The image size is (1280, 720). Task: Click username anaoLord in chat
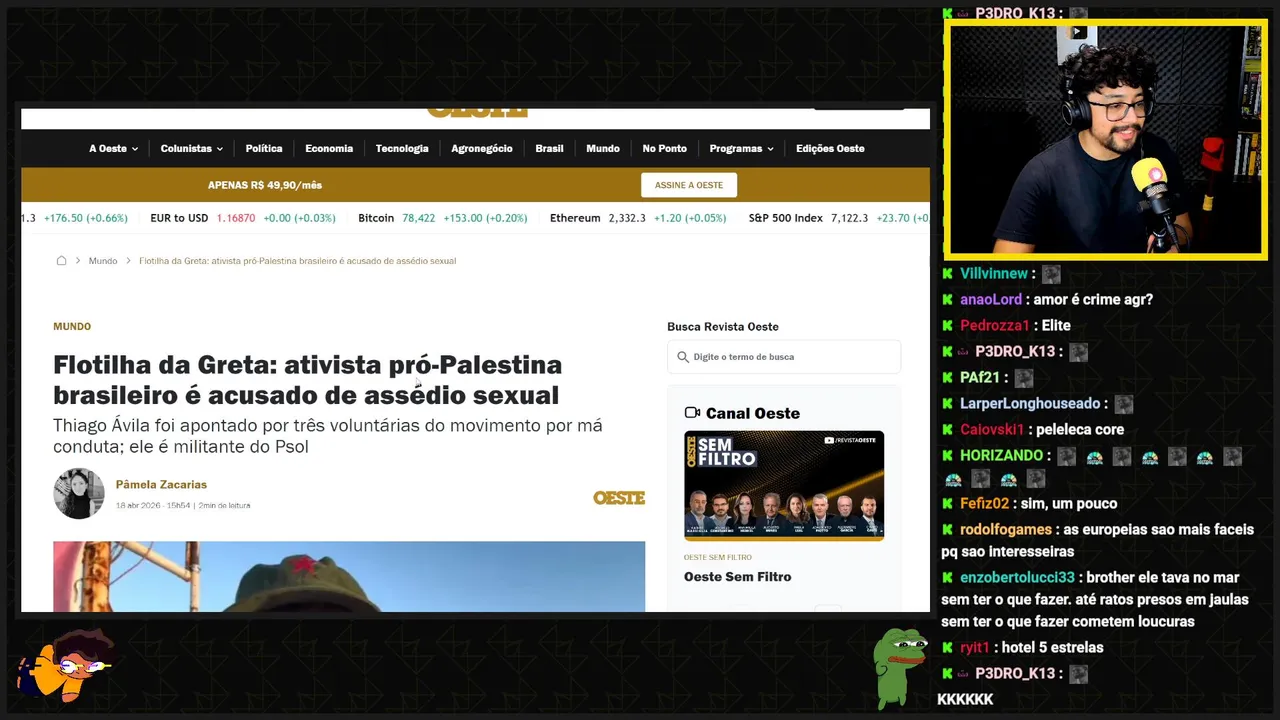tap(991, 299)
